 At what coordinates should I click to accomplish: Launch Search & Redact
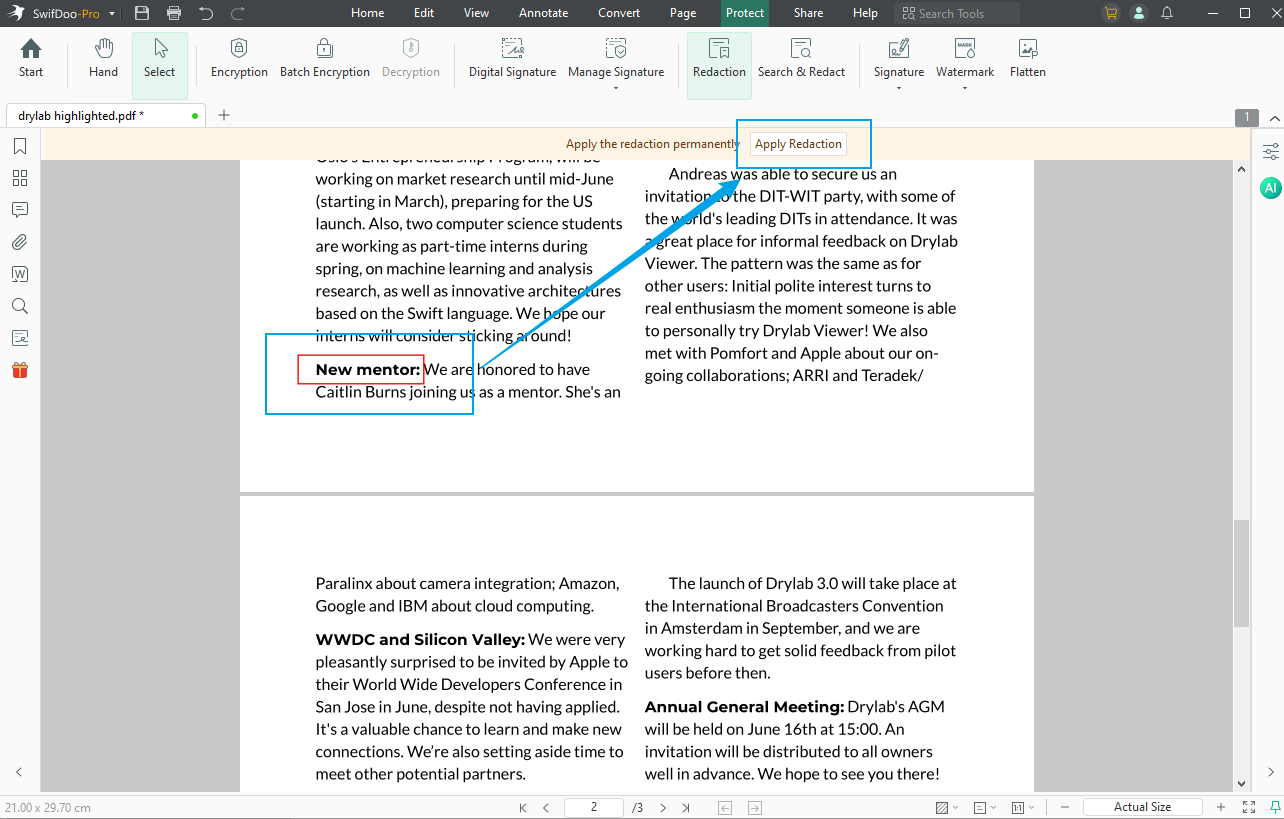[801, 58]
